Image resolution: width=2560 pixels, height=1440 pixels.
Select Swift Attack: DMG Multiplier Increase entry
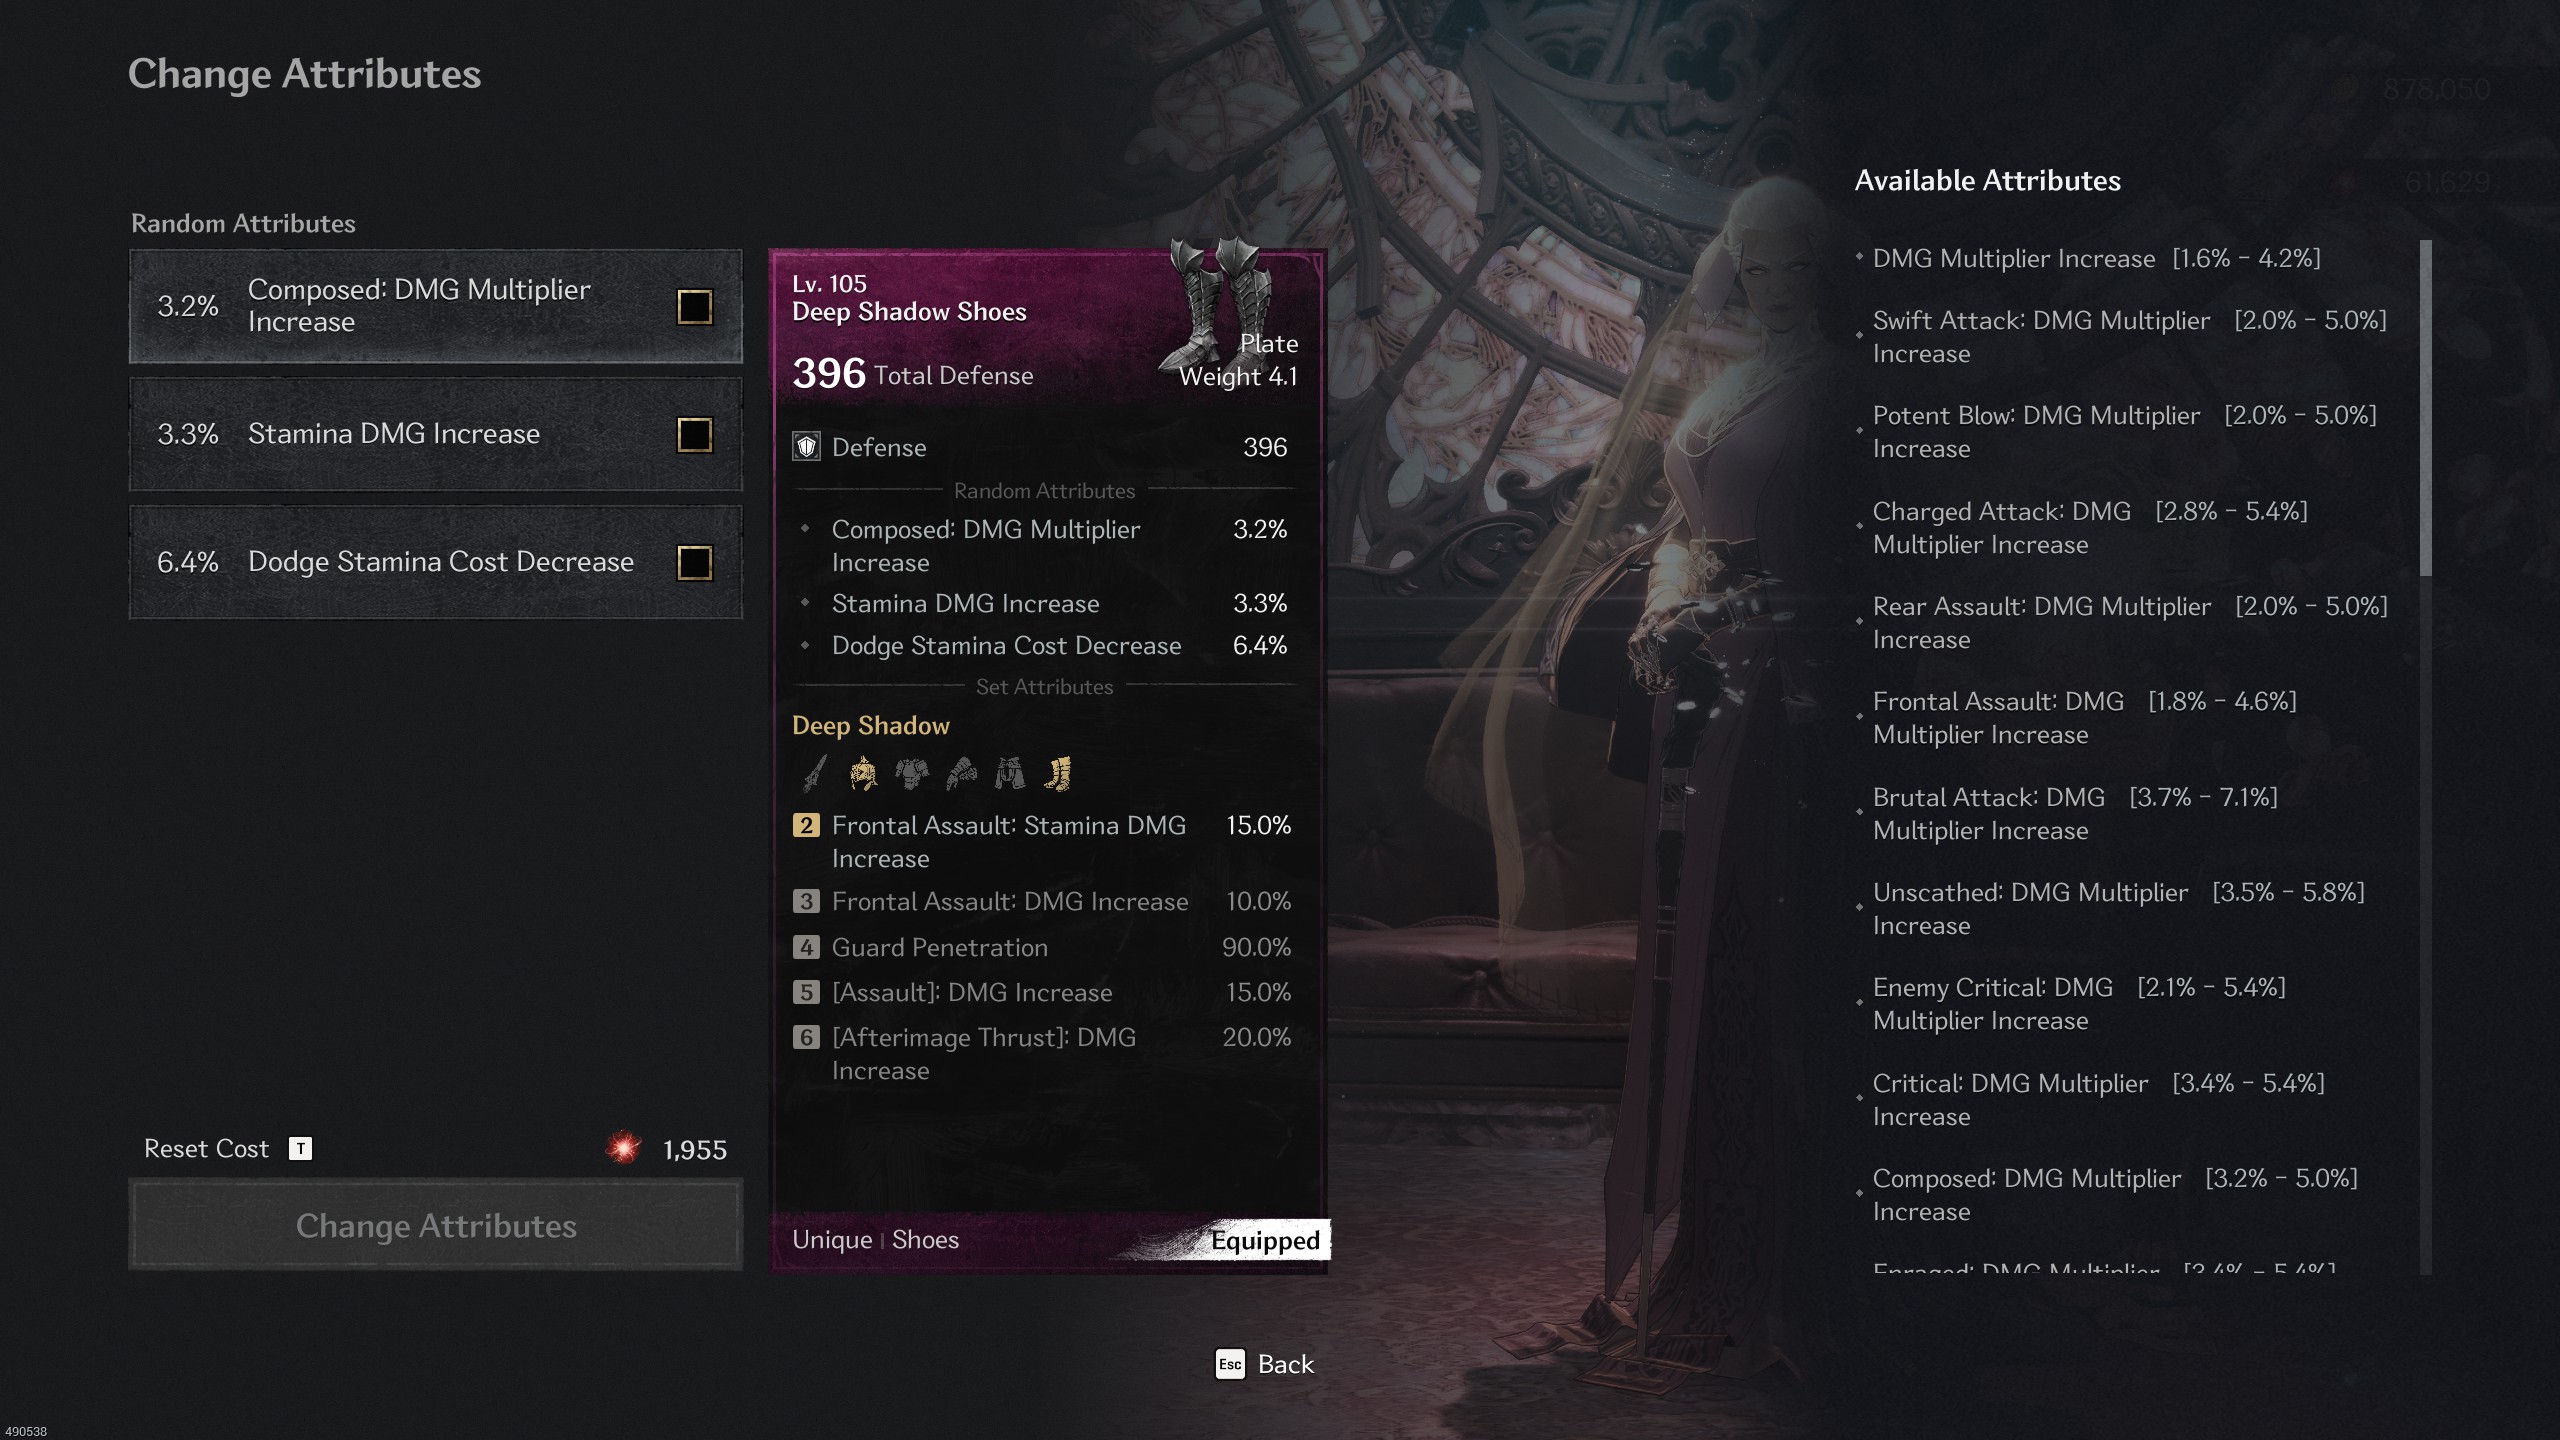point(2129,337)
